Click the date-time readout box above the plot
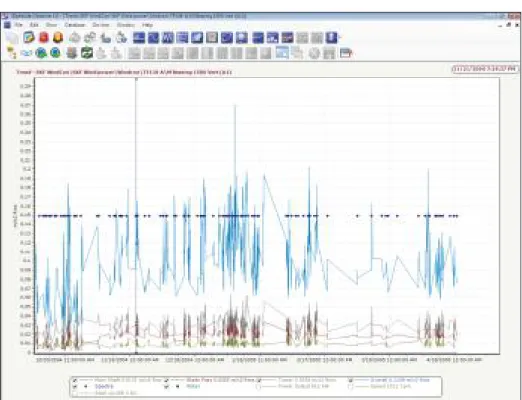The width and height of the screenshot is (522, 400). pyautogui.click(x=485, y=69)
